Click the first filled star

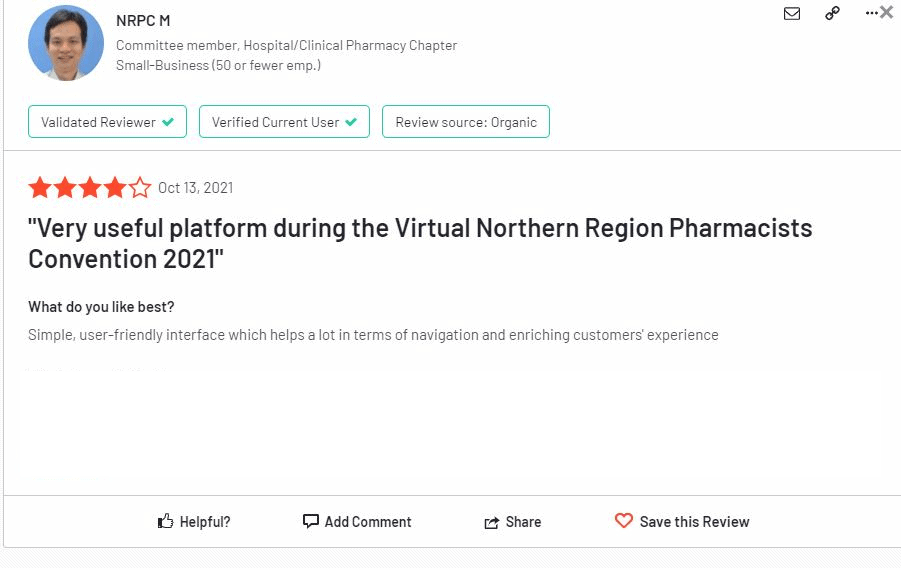pyautogui.click(x=40, y=187)
